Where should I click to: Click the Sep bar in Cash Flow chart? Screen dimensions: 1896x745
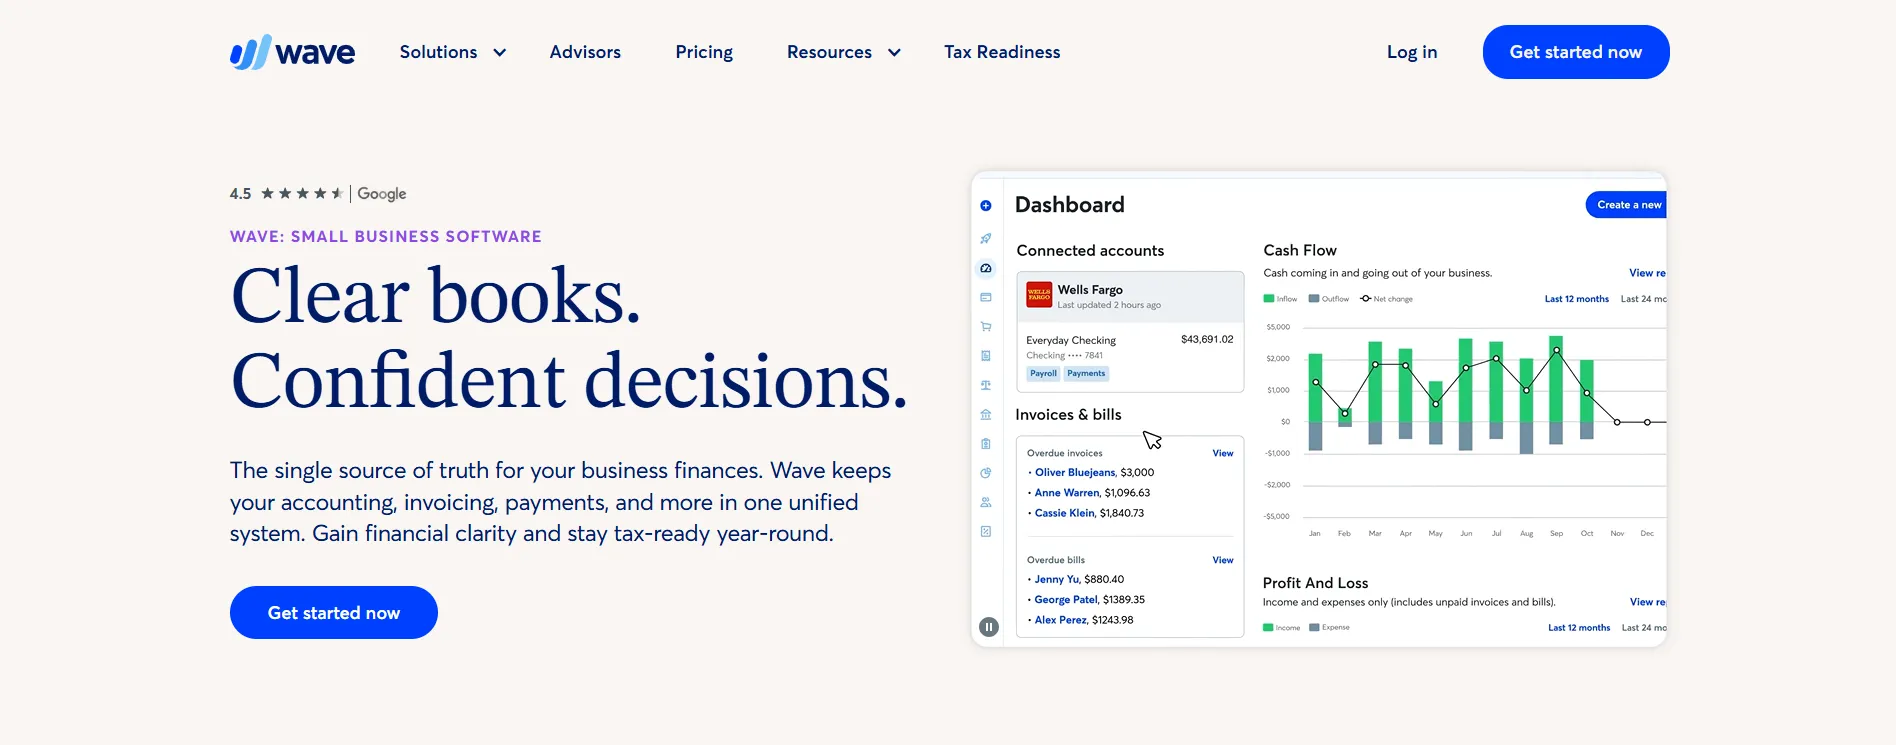click(x=1556, y=390)
